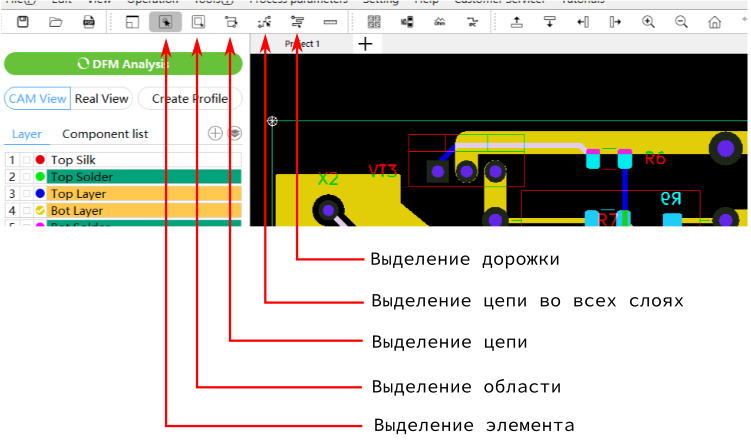Select the element selection tool
751x444 pixels.
pos(165,21)
